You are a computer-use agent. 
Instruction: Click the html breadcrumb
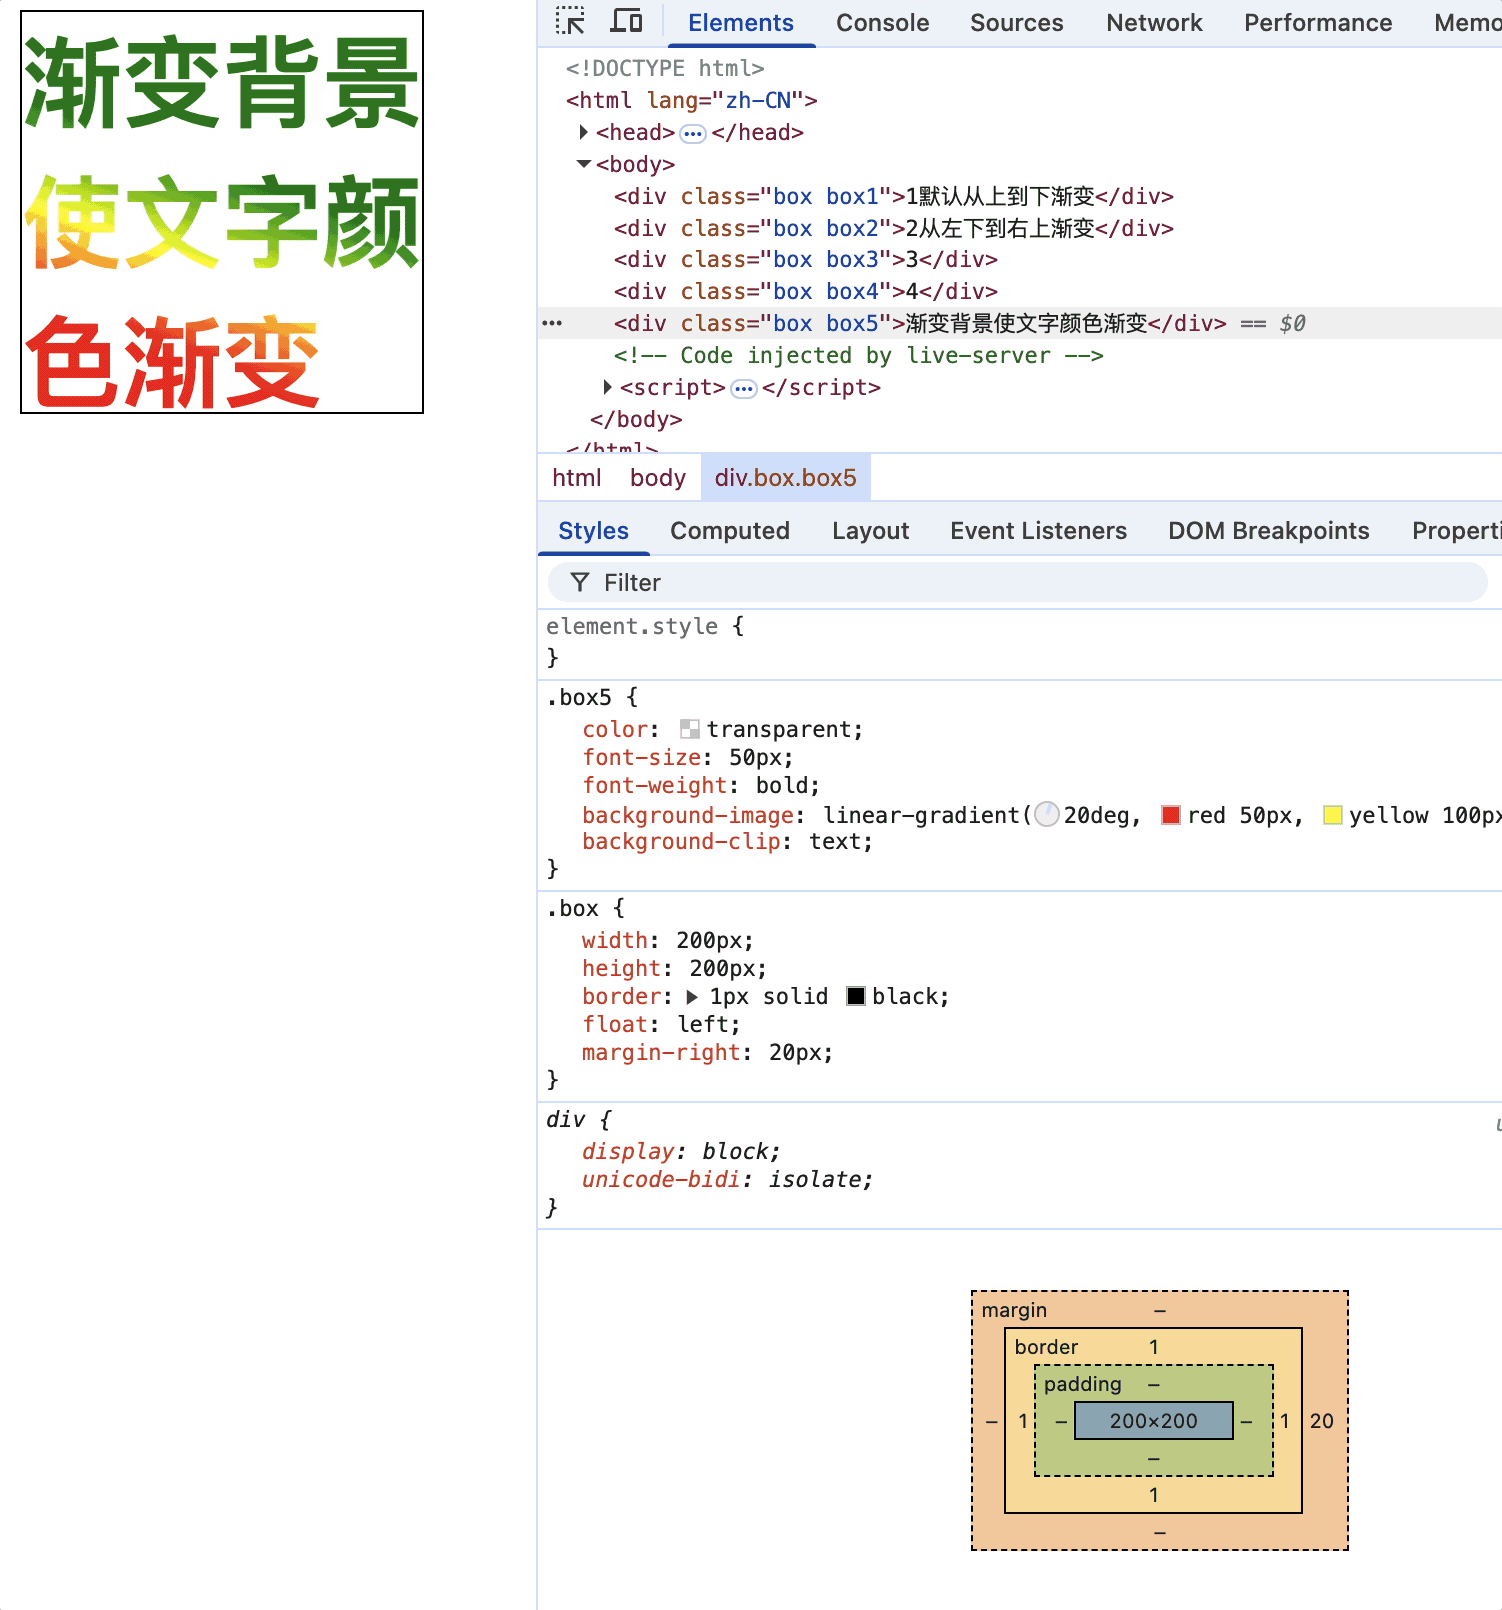tap(577, 478)
